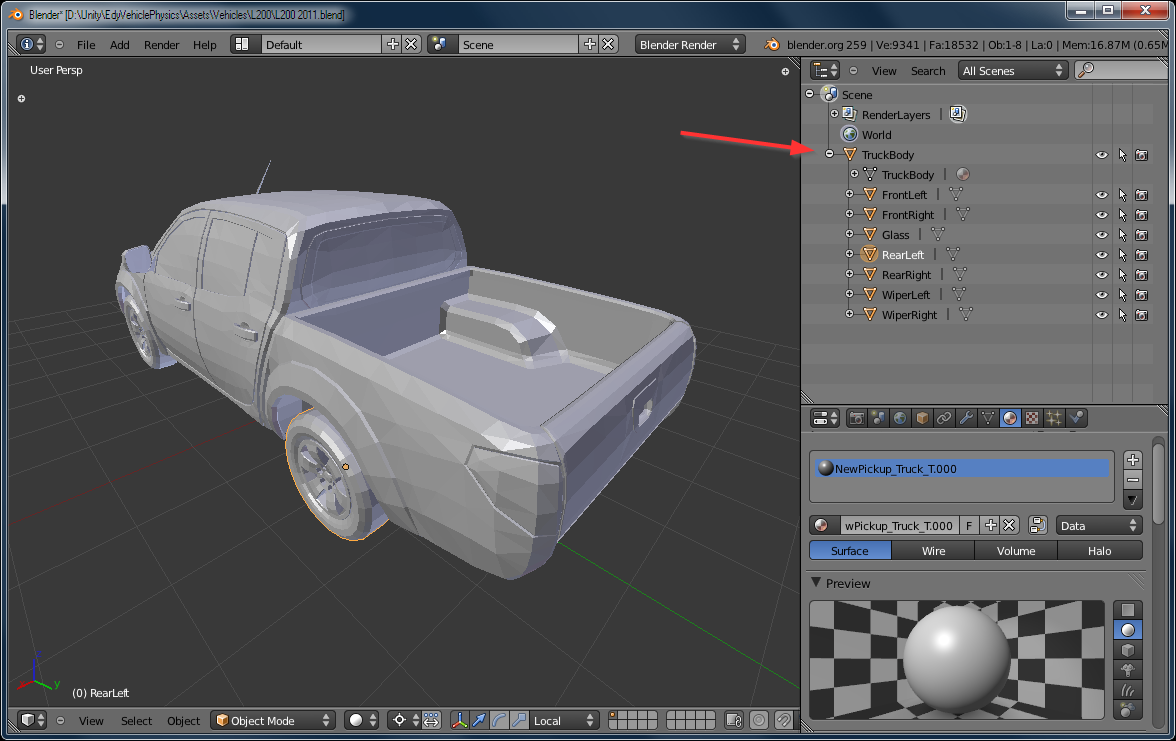Toggle selectability of WiperRight cursor icon

coord(1122,315)
